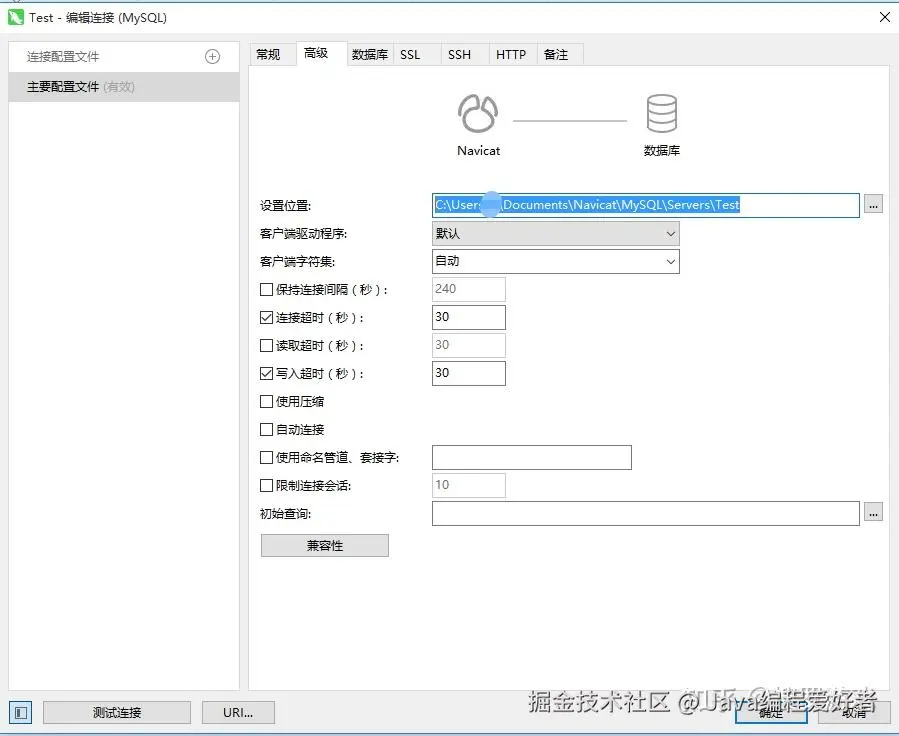Image resolution: width=899 pixels, height=736 pixels.
Task: Click the 客户端驱动程序 label
Action: (303, 234)
